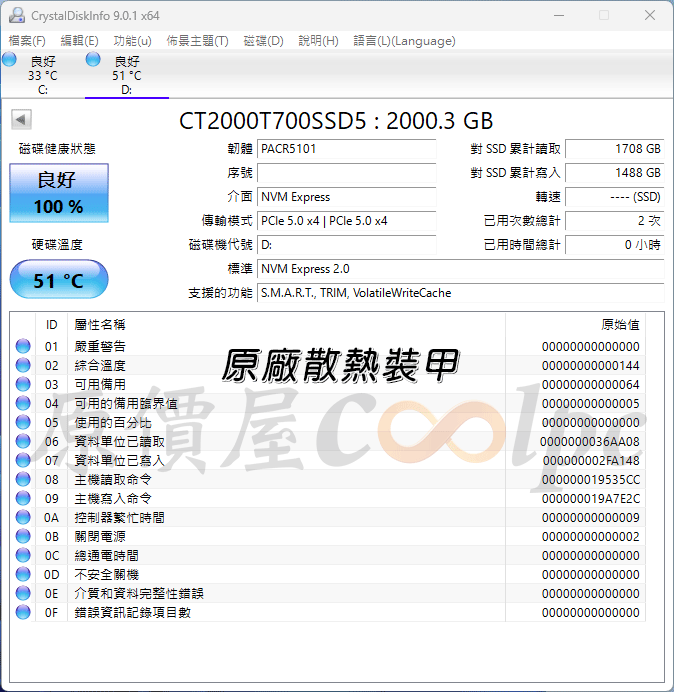Click status orb of row 0D 不安全關機
The image size is (674, 692).
pyautogui.click(x=23, y=574)
